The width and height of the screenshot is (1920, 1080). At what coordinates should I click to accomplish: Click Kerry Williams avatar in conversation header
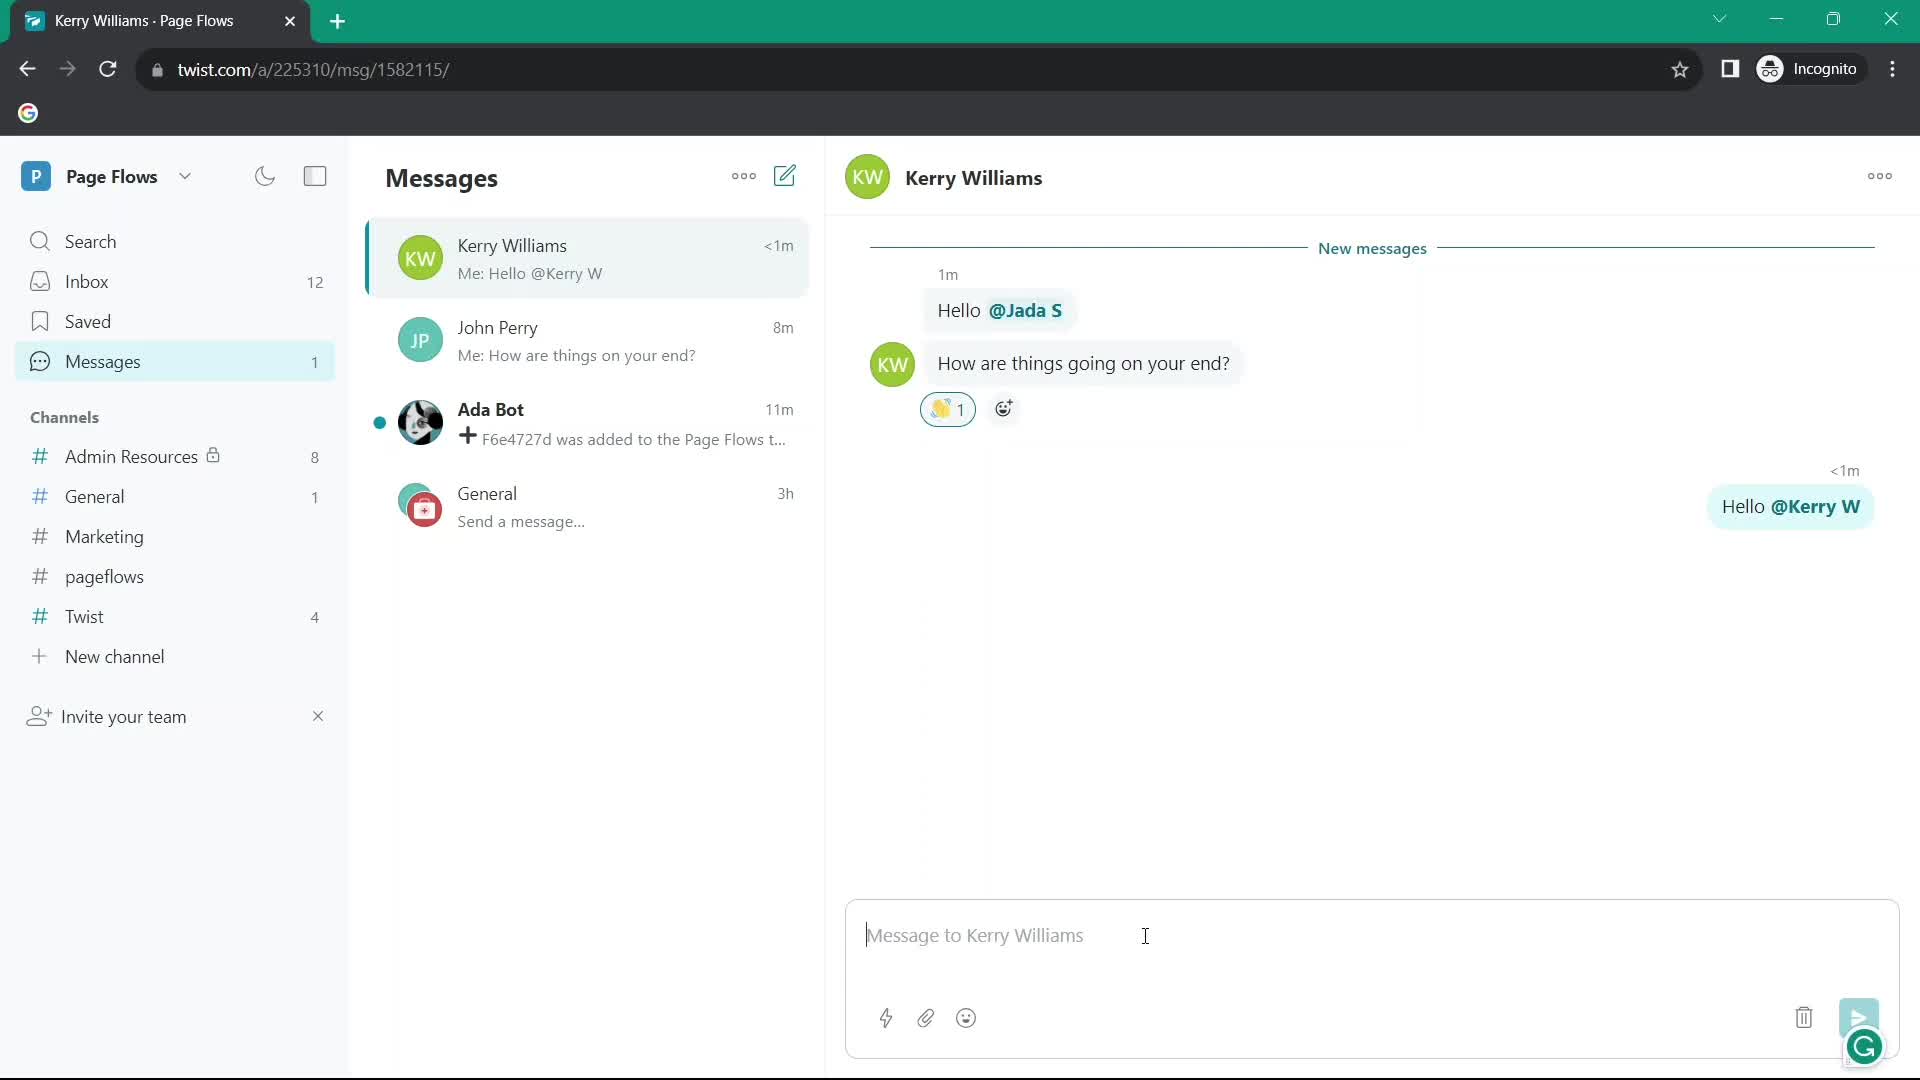(867, 178)
